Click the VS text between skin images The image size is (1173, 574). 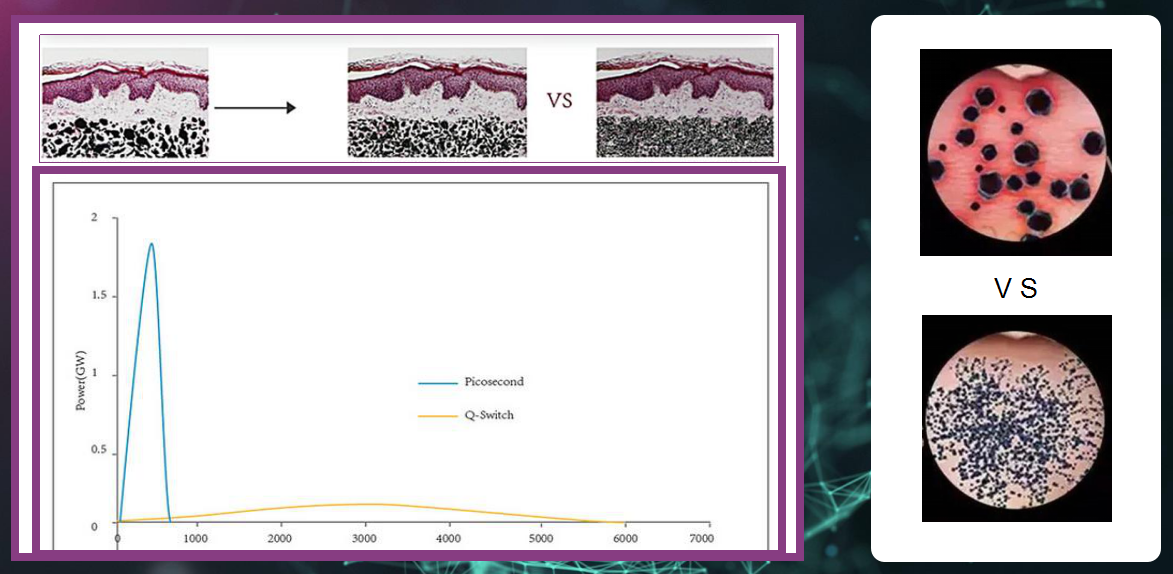click(x=560, y=101)
